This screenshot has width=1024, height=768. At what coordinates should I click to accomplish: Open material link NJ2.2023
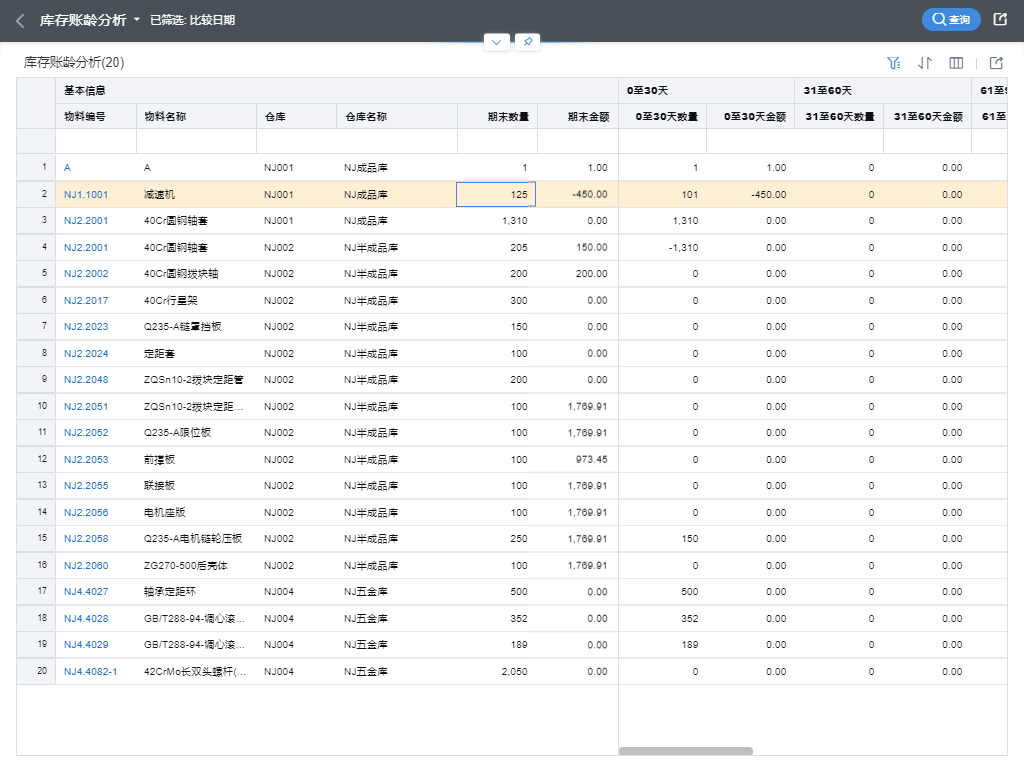[86, 327]
